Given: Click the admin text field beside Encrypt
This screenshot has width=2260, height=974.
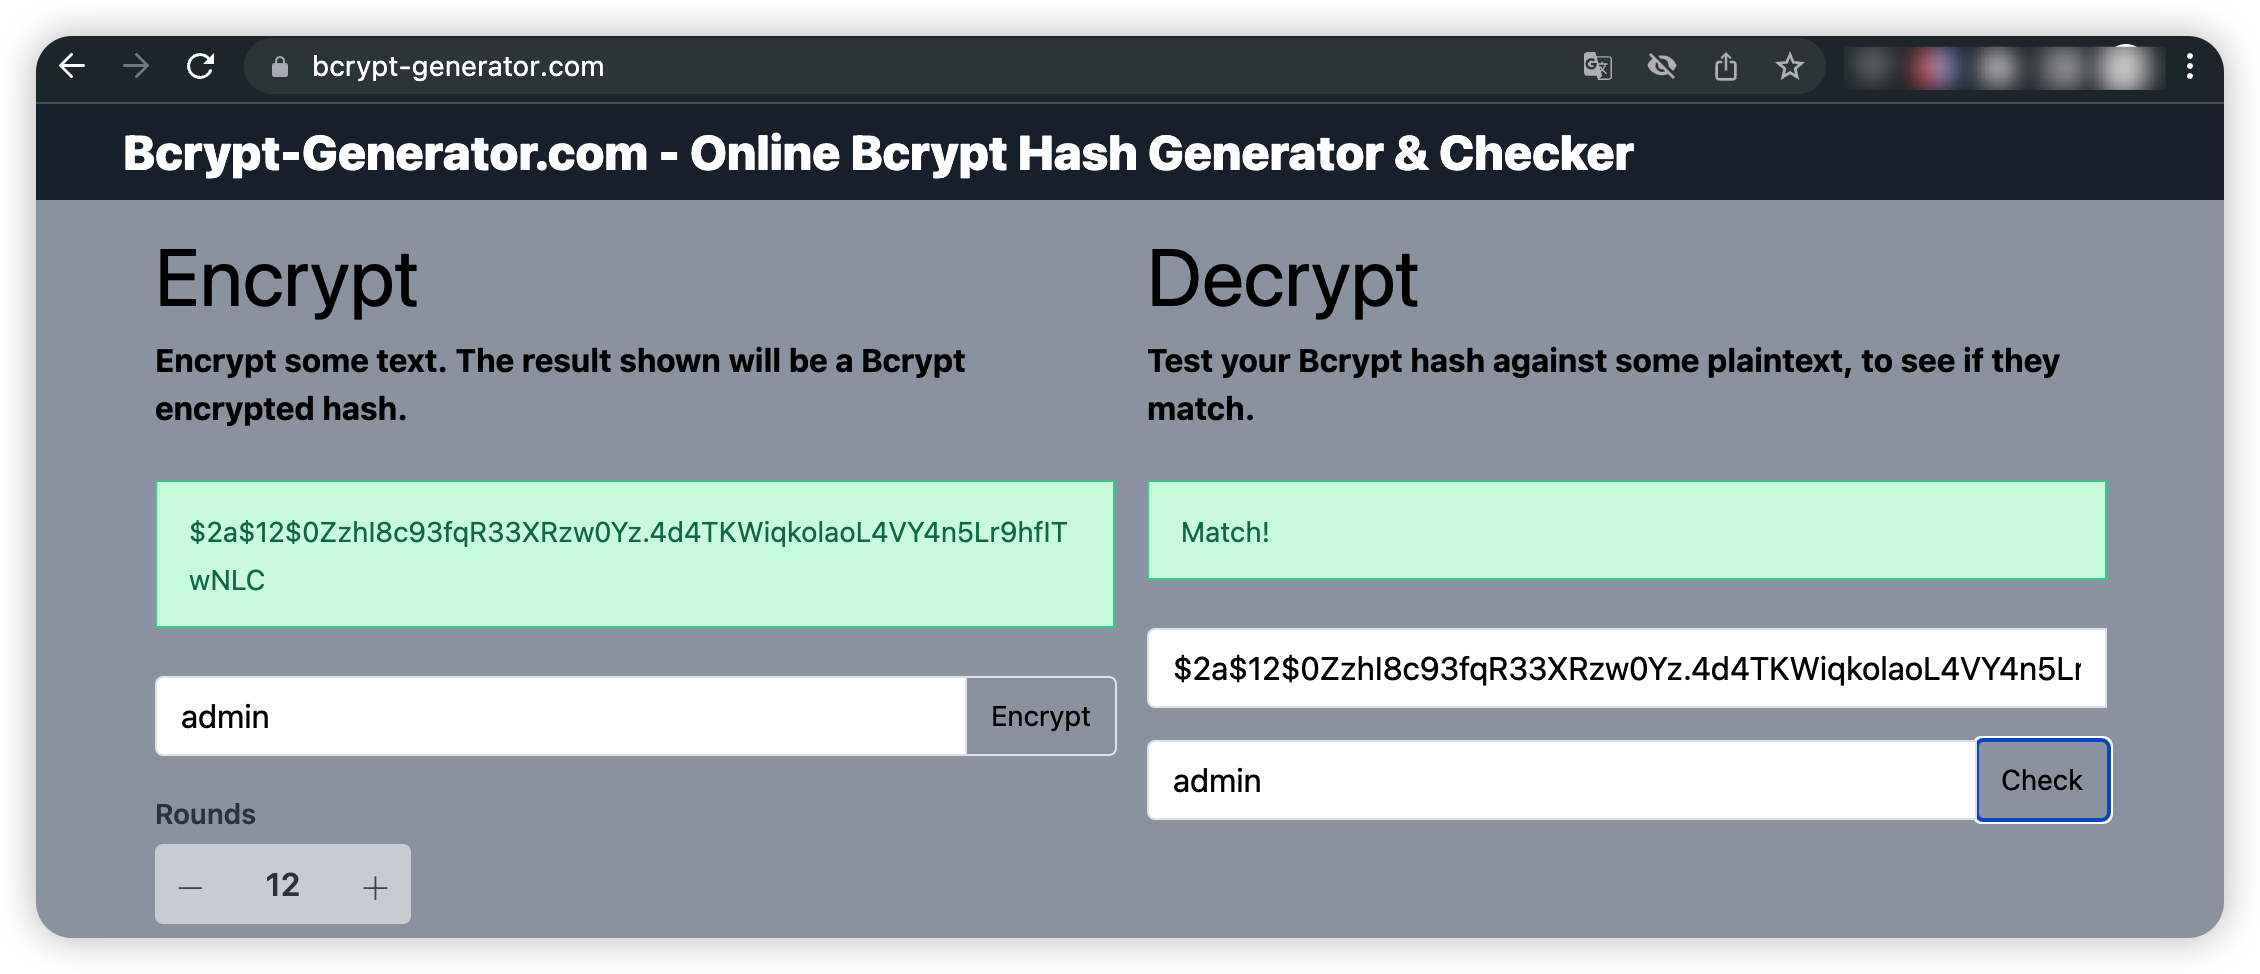Looking at the screenshot, I should point(561,716).
